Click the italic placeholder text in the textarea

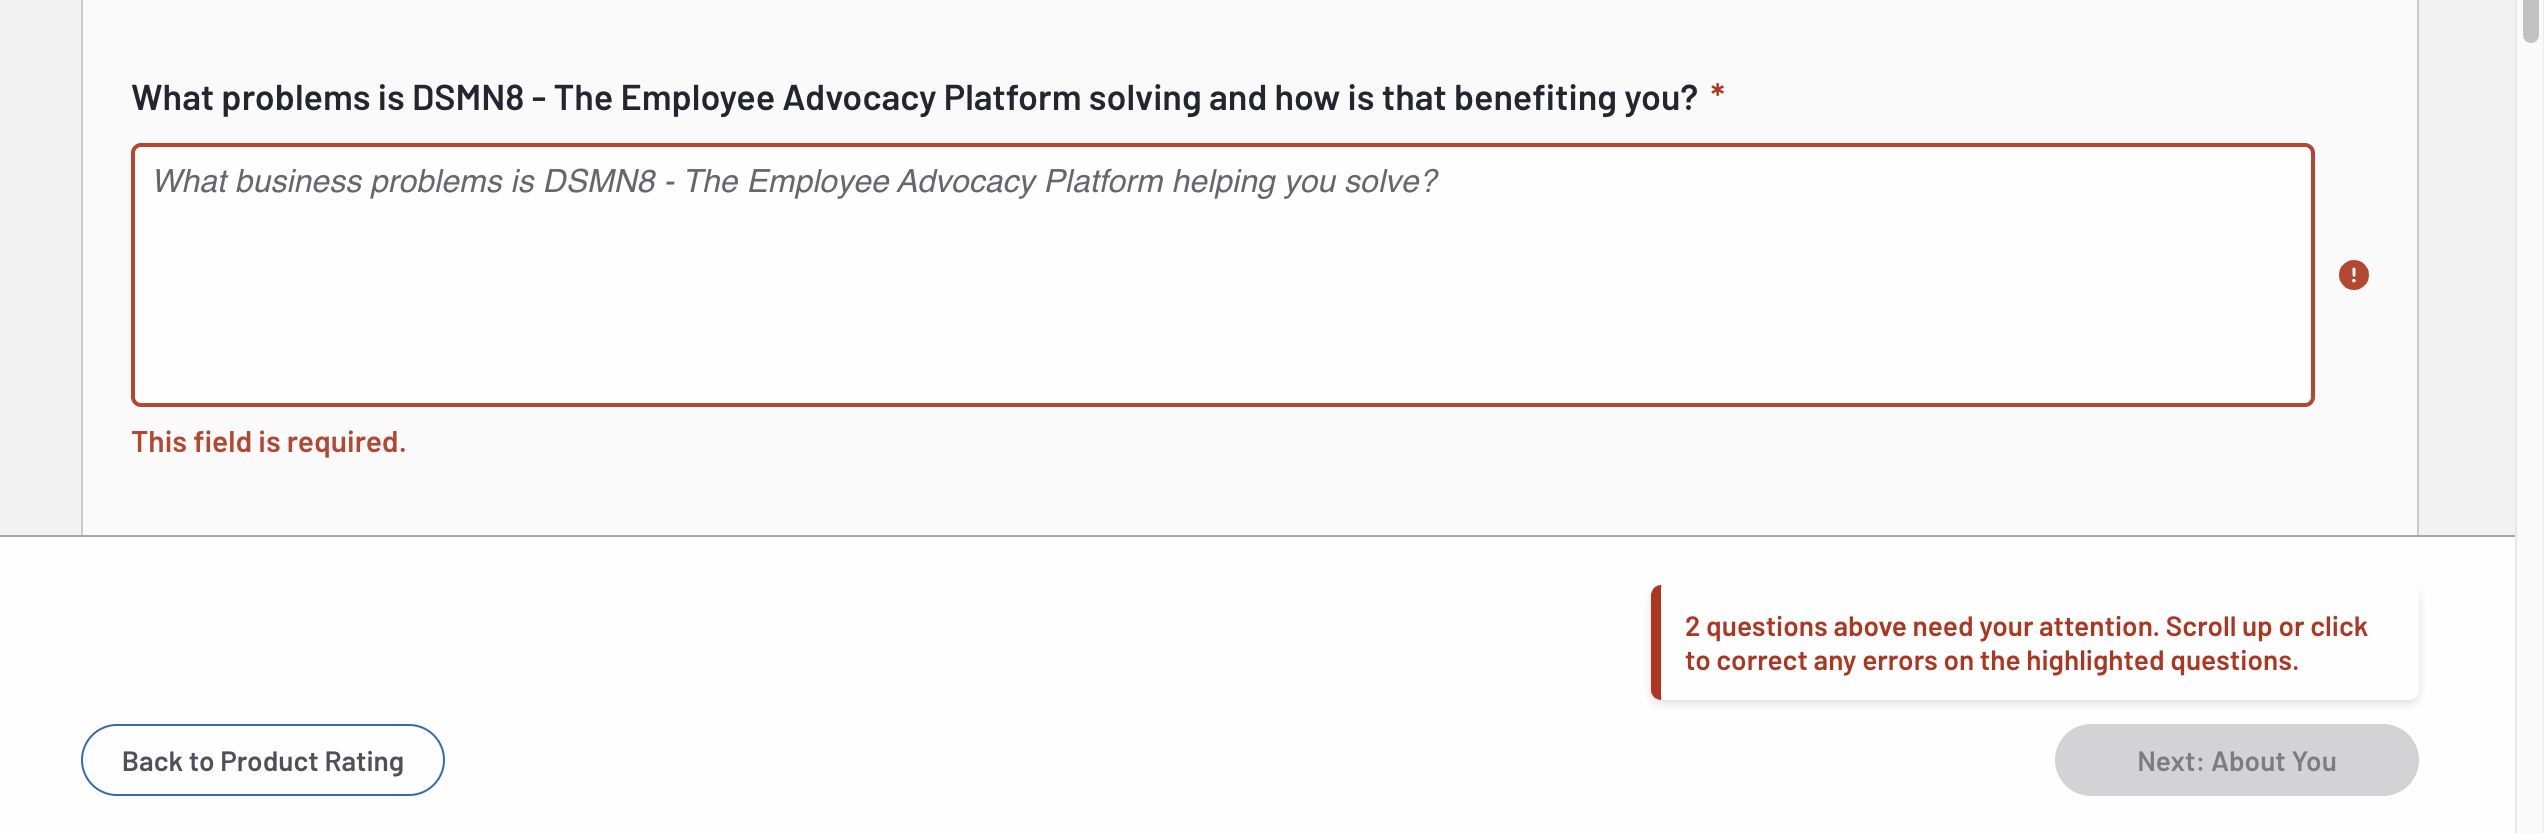pos(795,182)
